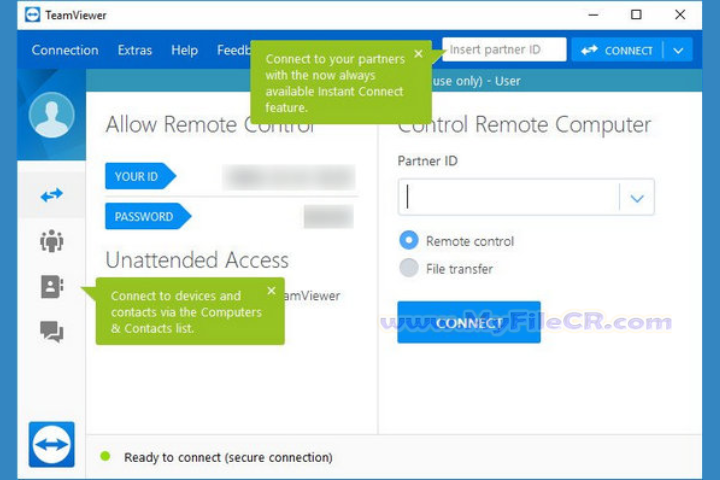The image size is (720, 480).
Task: Close the TeamViewer window
Action: (x=680, y=15)
